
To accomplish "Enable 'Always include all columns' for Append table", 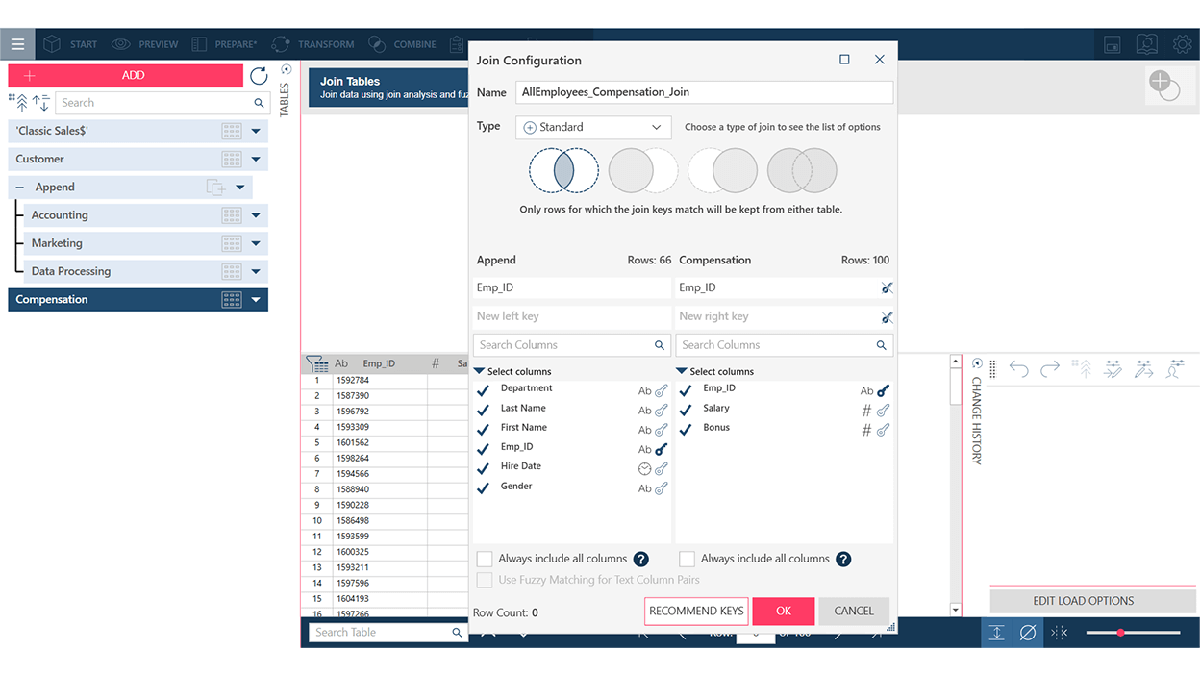I will (x=485, y=559).
